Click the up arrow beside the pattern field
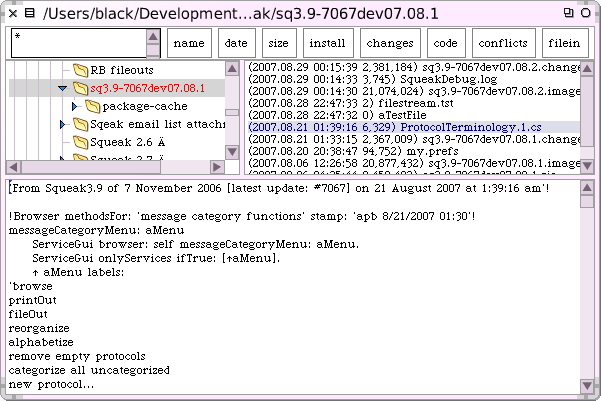Viewport: 601px width, 401px height. pos(153,35)
